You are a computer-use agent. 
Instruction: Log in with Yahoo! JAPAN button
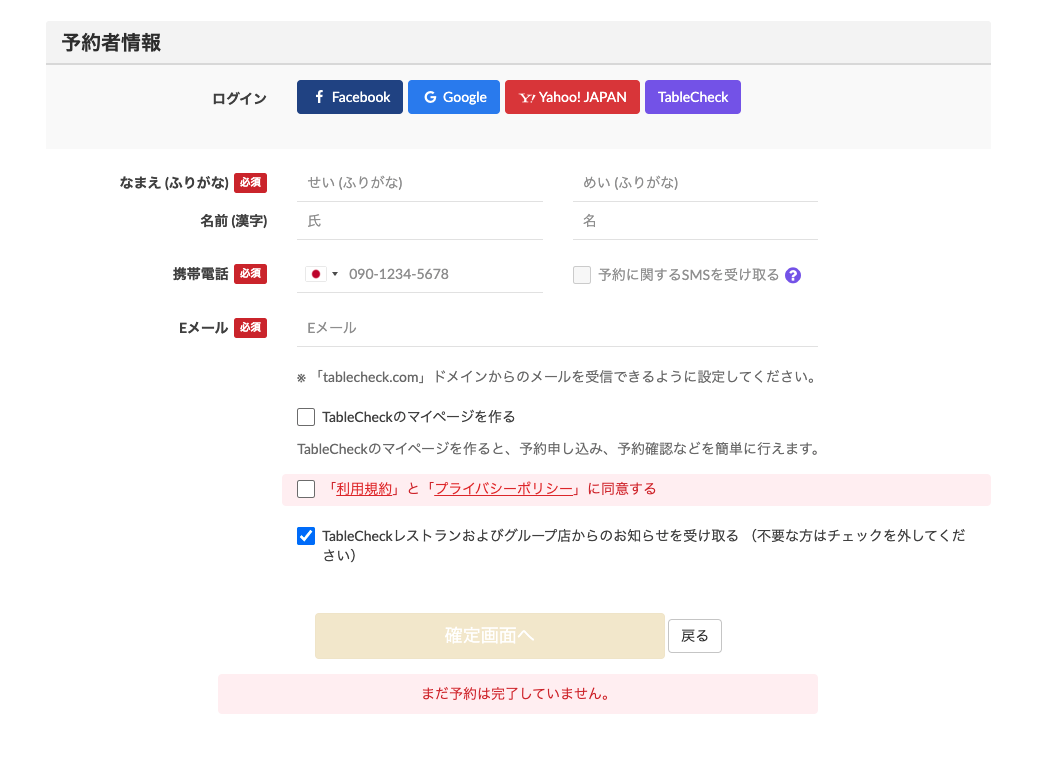click(572, 97)
